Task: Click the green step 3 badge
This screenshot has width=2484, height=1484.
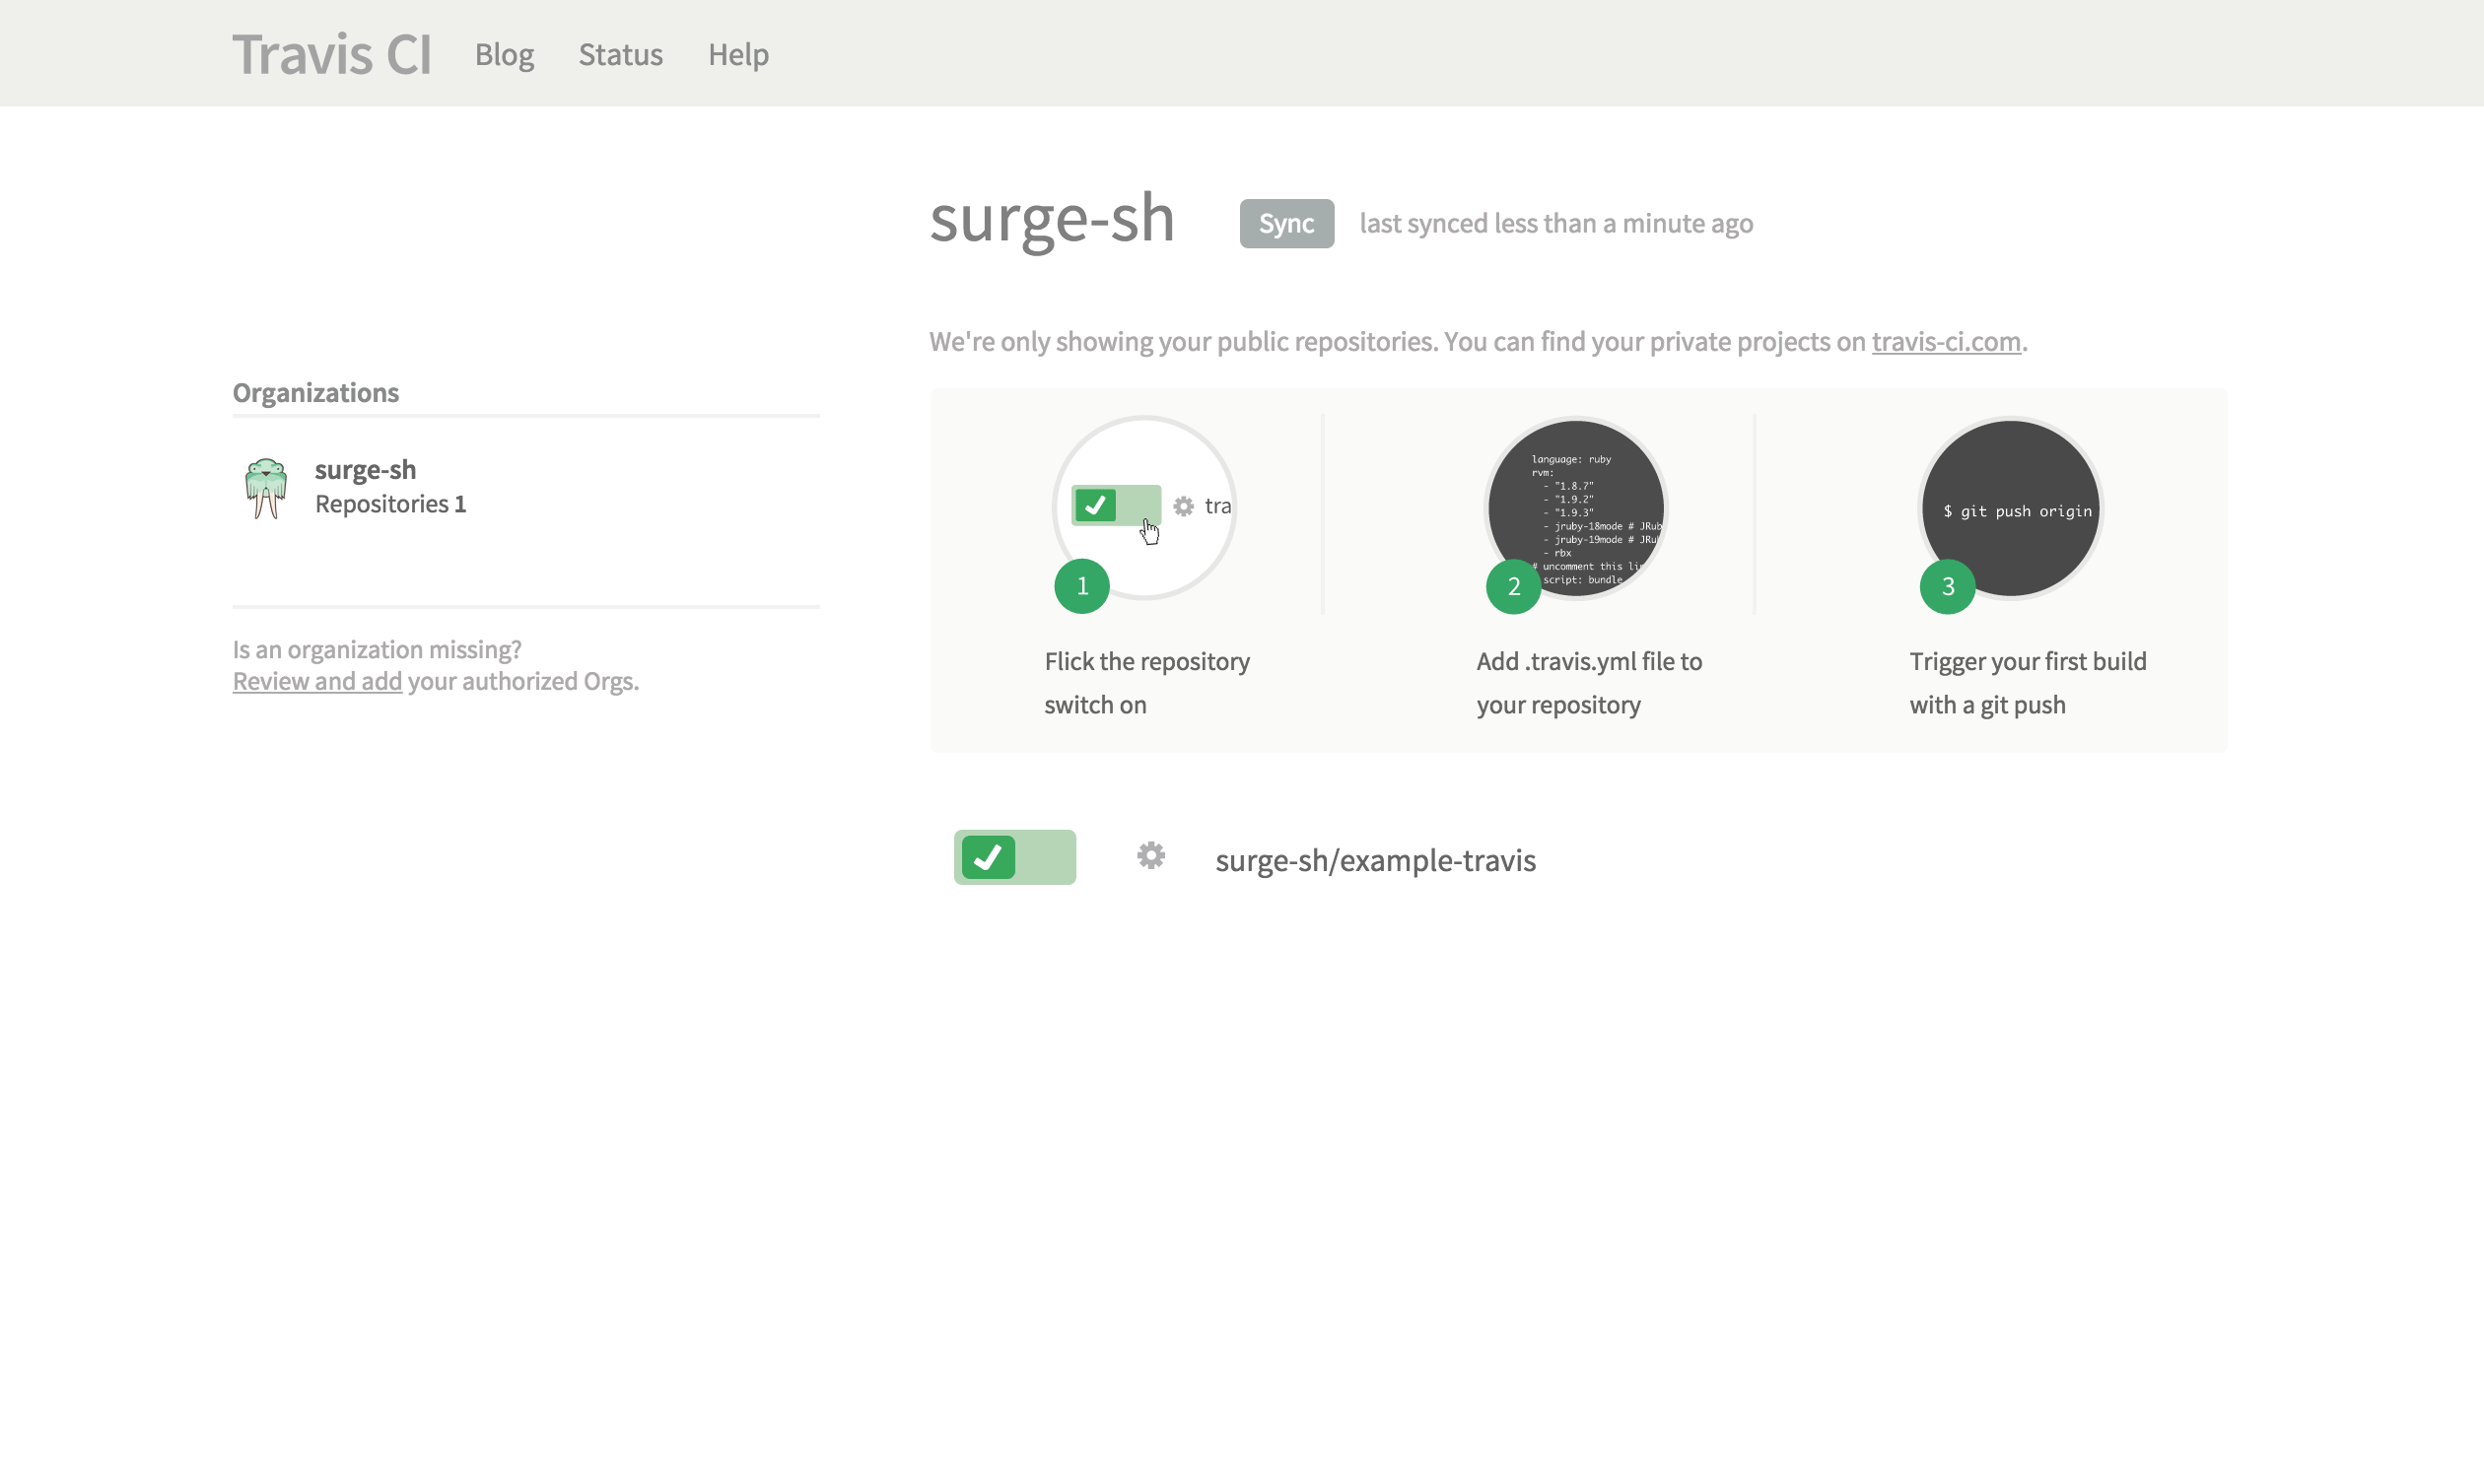Action: point(1947,586)
